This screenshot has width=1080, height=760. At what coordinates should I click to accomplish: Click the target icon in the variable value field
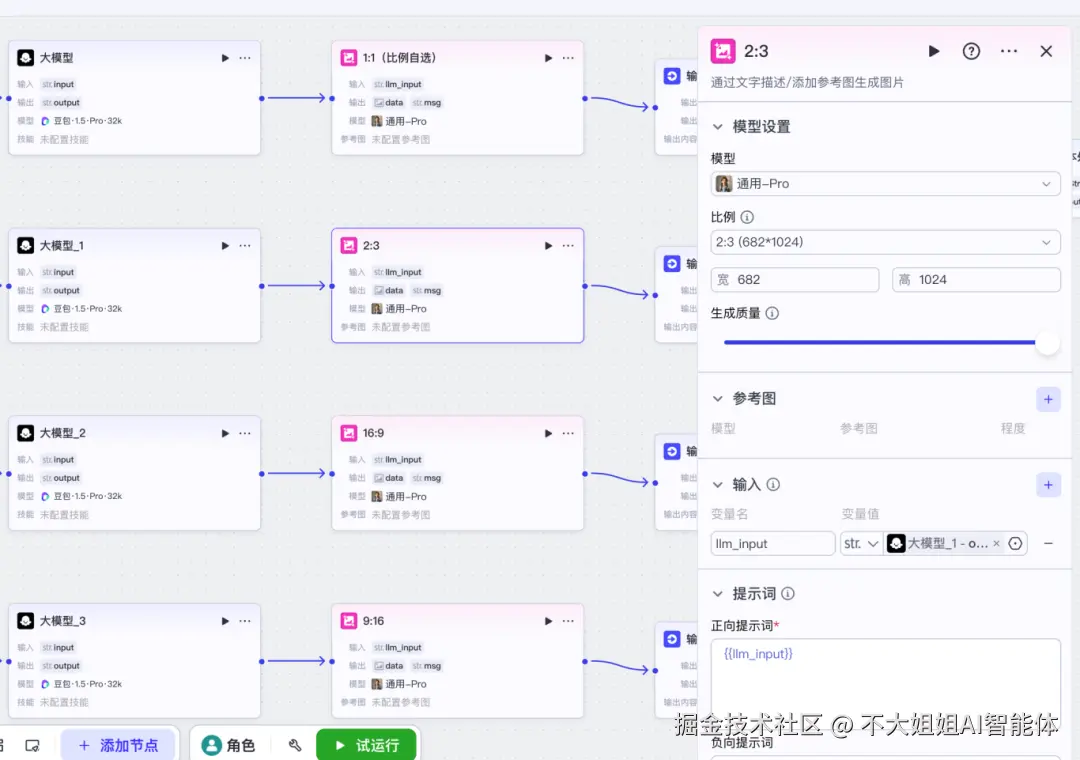pyautogui.click(x=1015, y=544)
